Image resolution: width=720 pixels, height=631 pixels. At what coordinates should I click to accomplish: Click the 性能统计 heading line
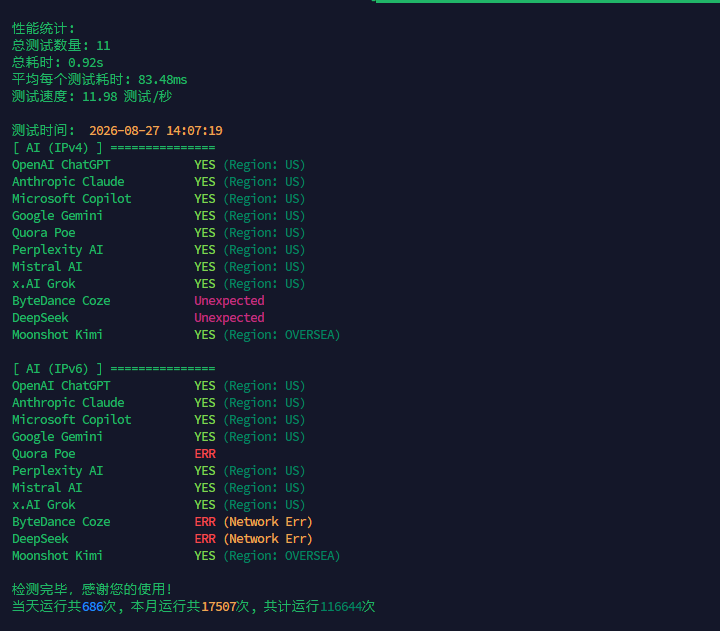coord(43,28)
